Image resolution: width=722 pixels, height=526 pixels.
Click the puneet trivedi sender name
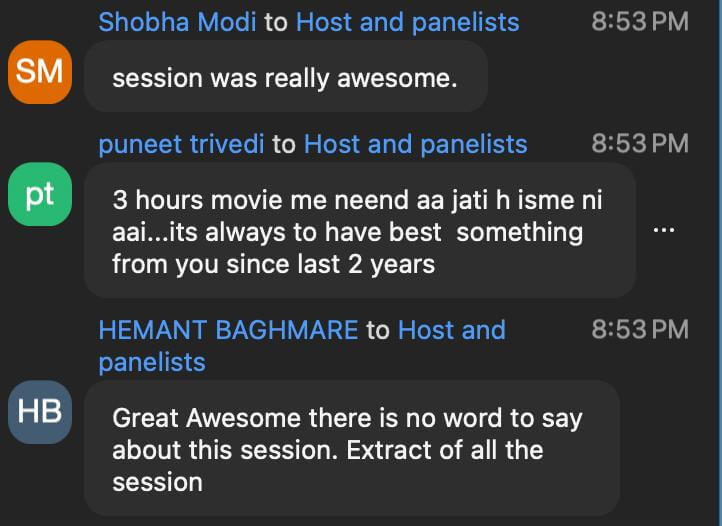[181, 144]
